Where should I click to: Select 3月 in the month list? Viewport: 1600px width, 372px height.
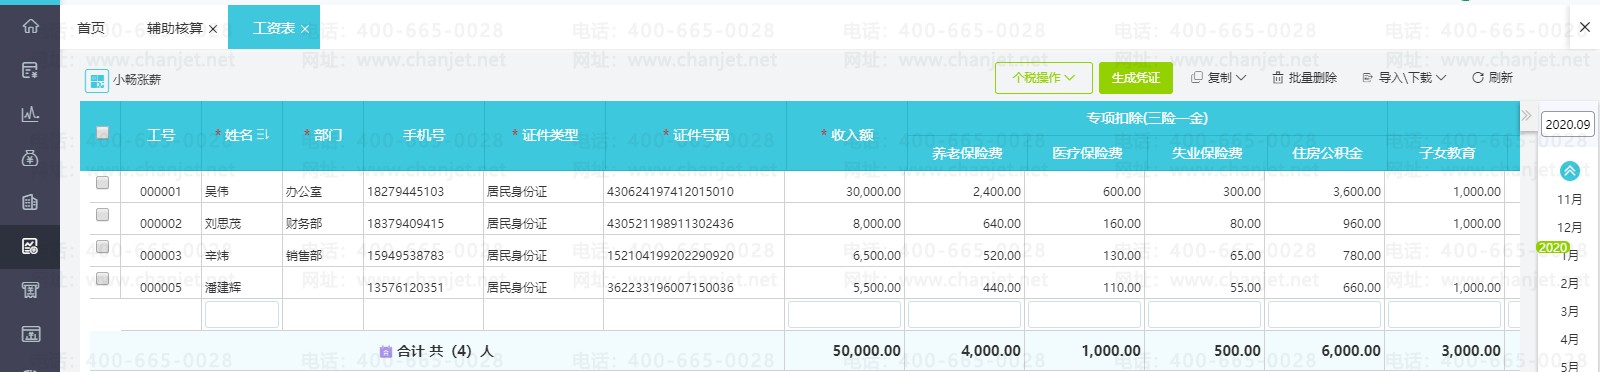click(x=1569, y=311)
